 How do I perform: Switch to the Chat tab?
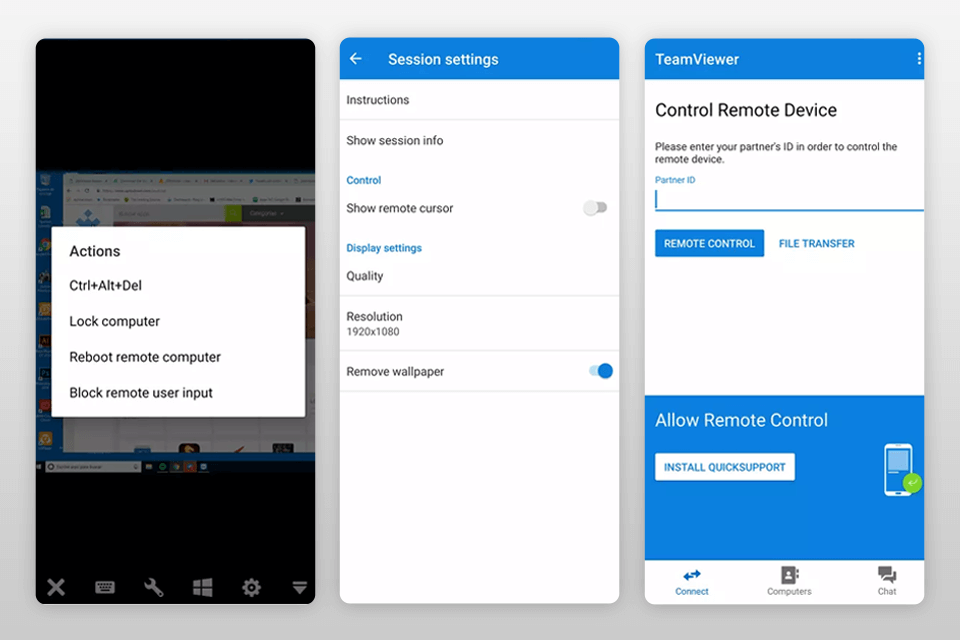point(887,582)
